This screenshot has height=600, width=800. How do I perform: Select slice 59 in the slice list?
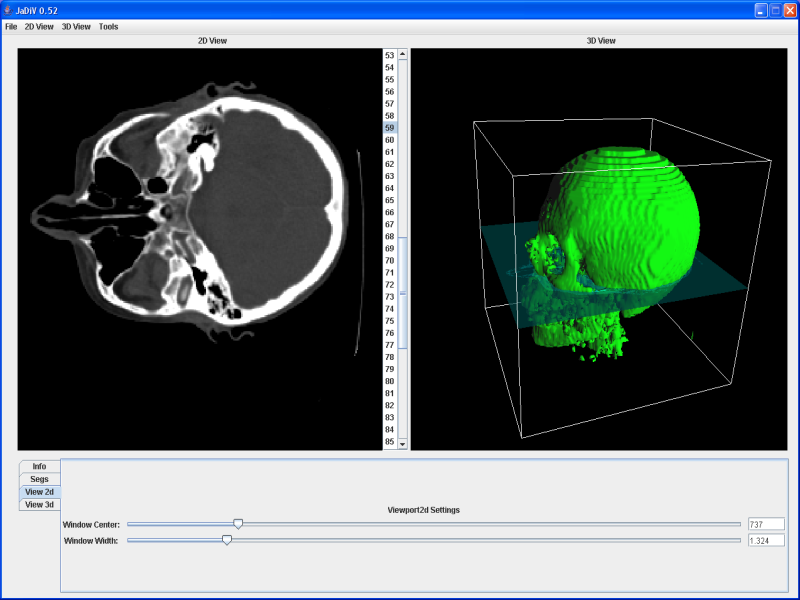point(389,128)
